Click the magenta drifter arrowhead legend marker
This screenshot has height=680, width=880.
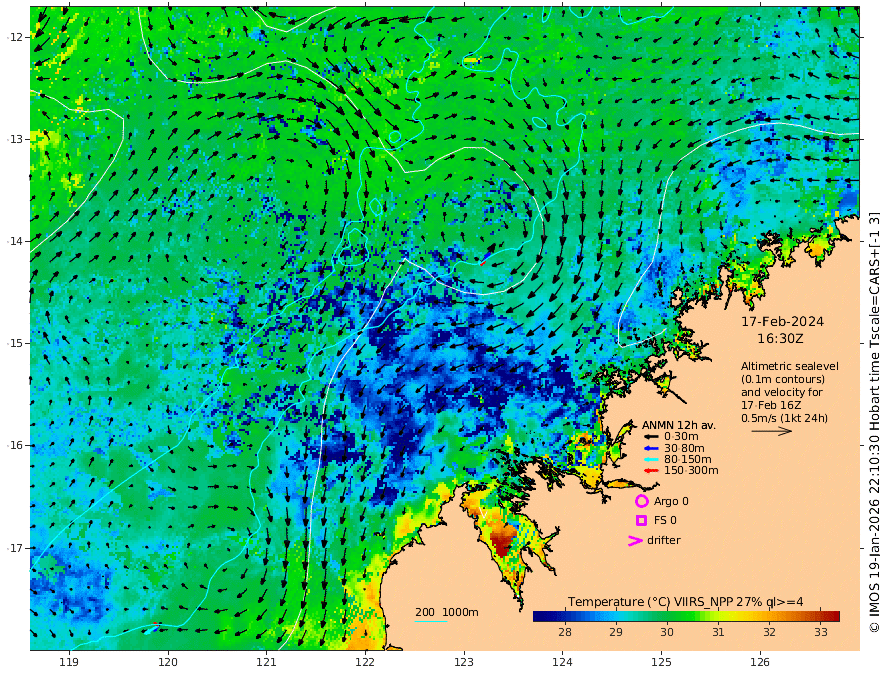tap(635, 540)
